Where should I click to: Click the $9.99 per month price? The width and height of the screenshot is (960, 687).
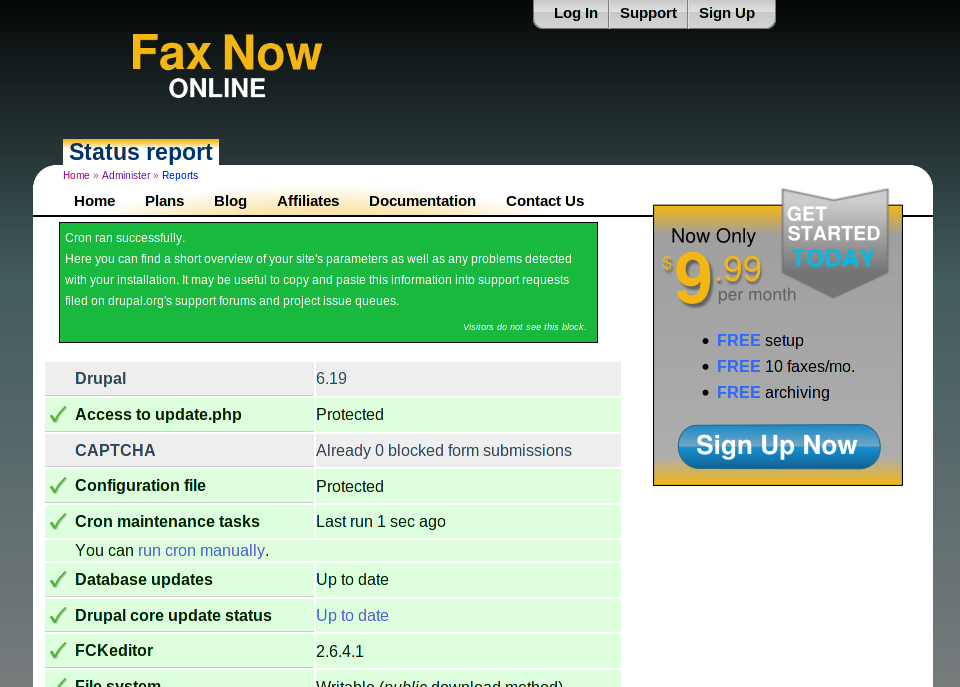(729, 279)
